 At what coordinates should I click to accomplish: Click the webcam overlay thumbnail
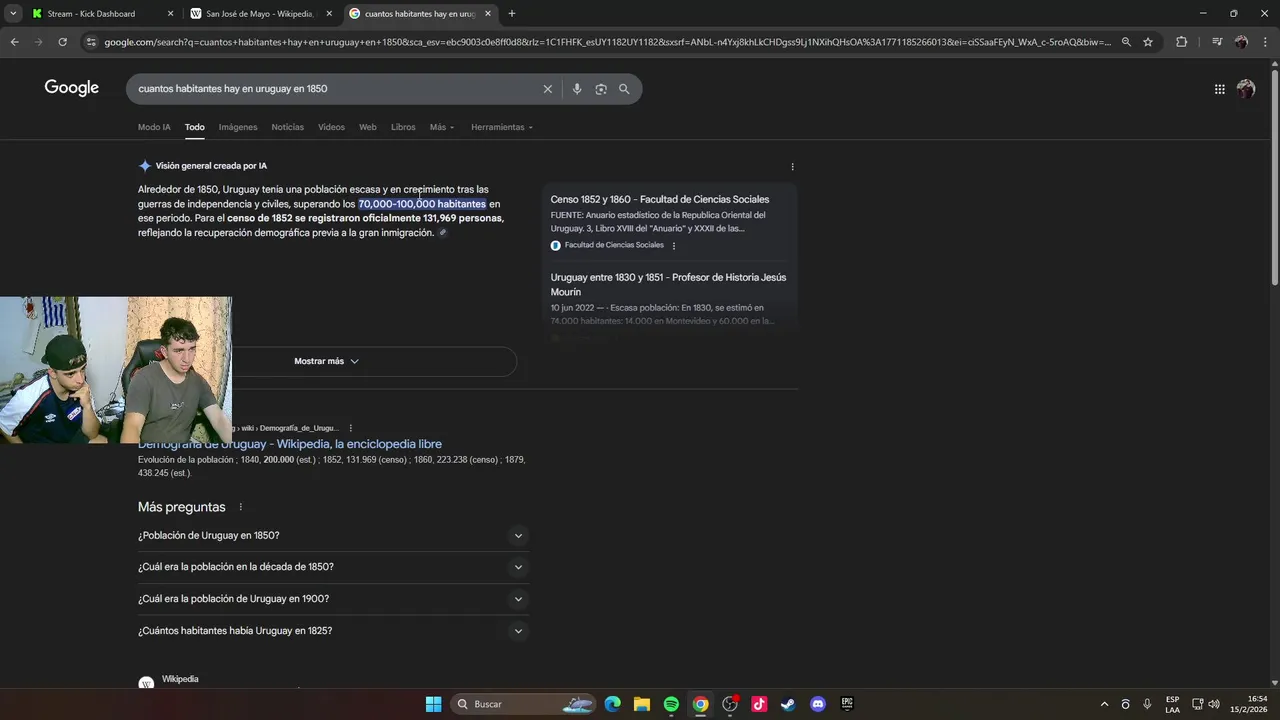click(116, 370)
